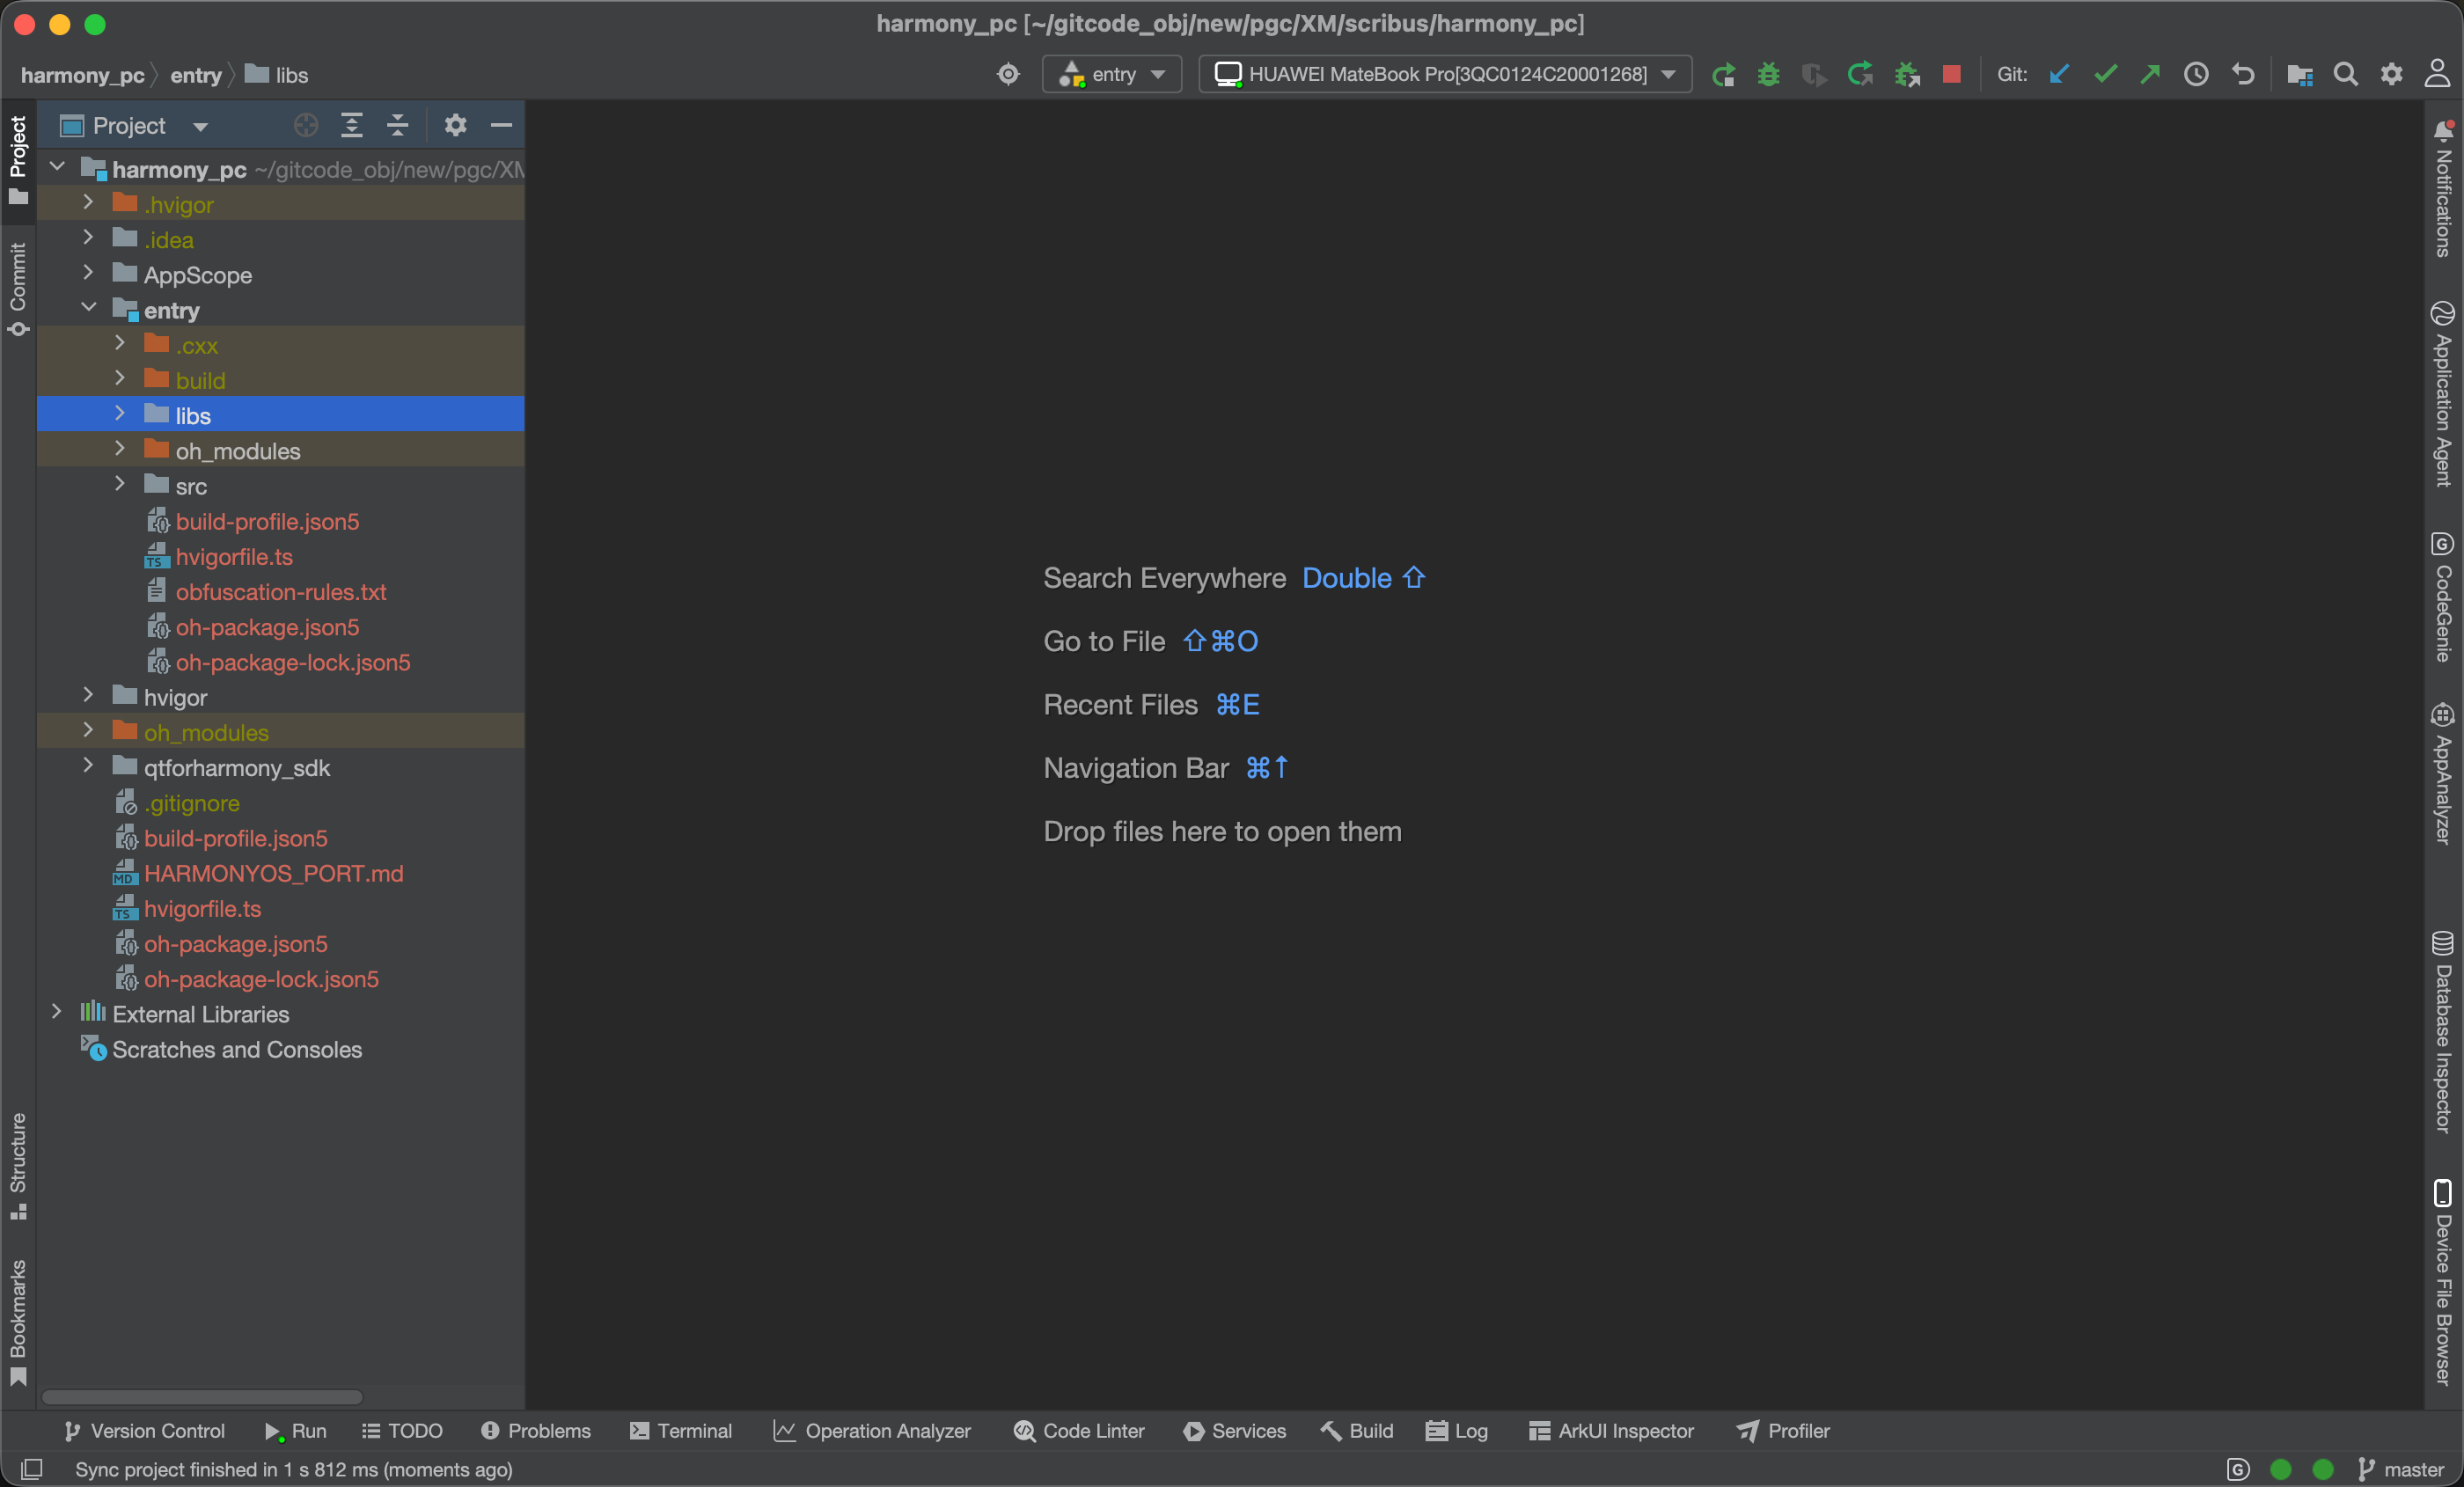Click Collapse All icon in Project panel
This screenshot has height=1487, width=2464.
[397, 125]
